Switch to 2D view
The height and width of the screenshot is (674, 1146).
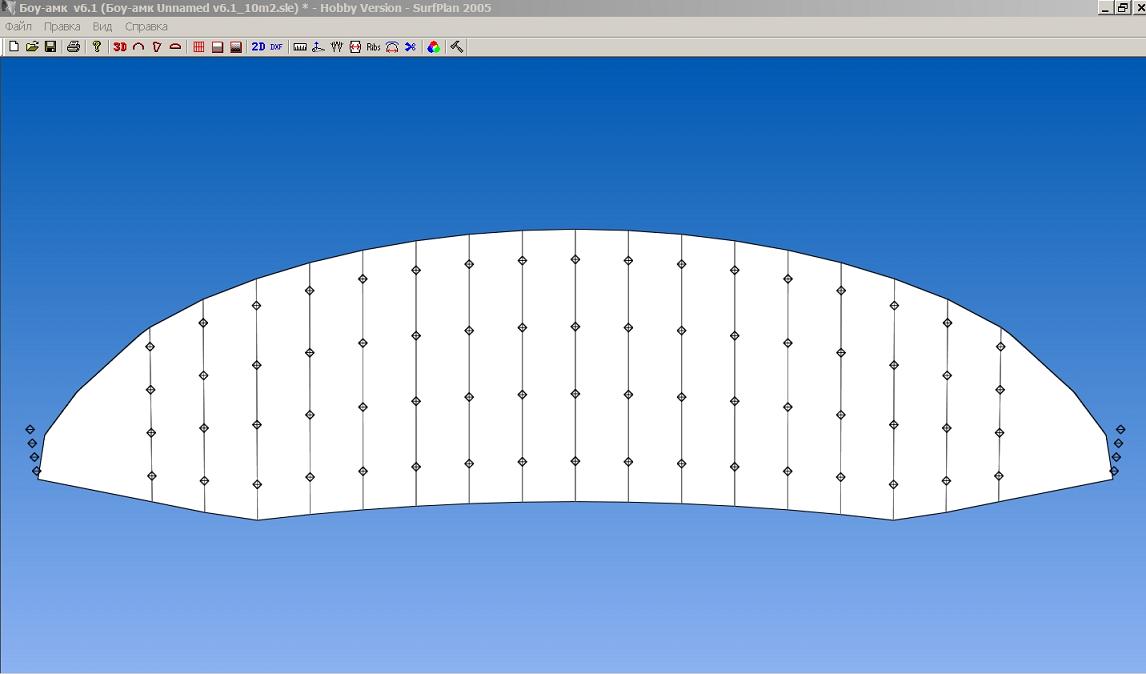[x=258, y=47]
